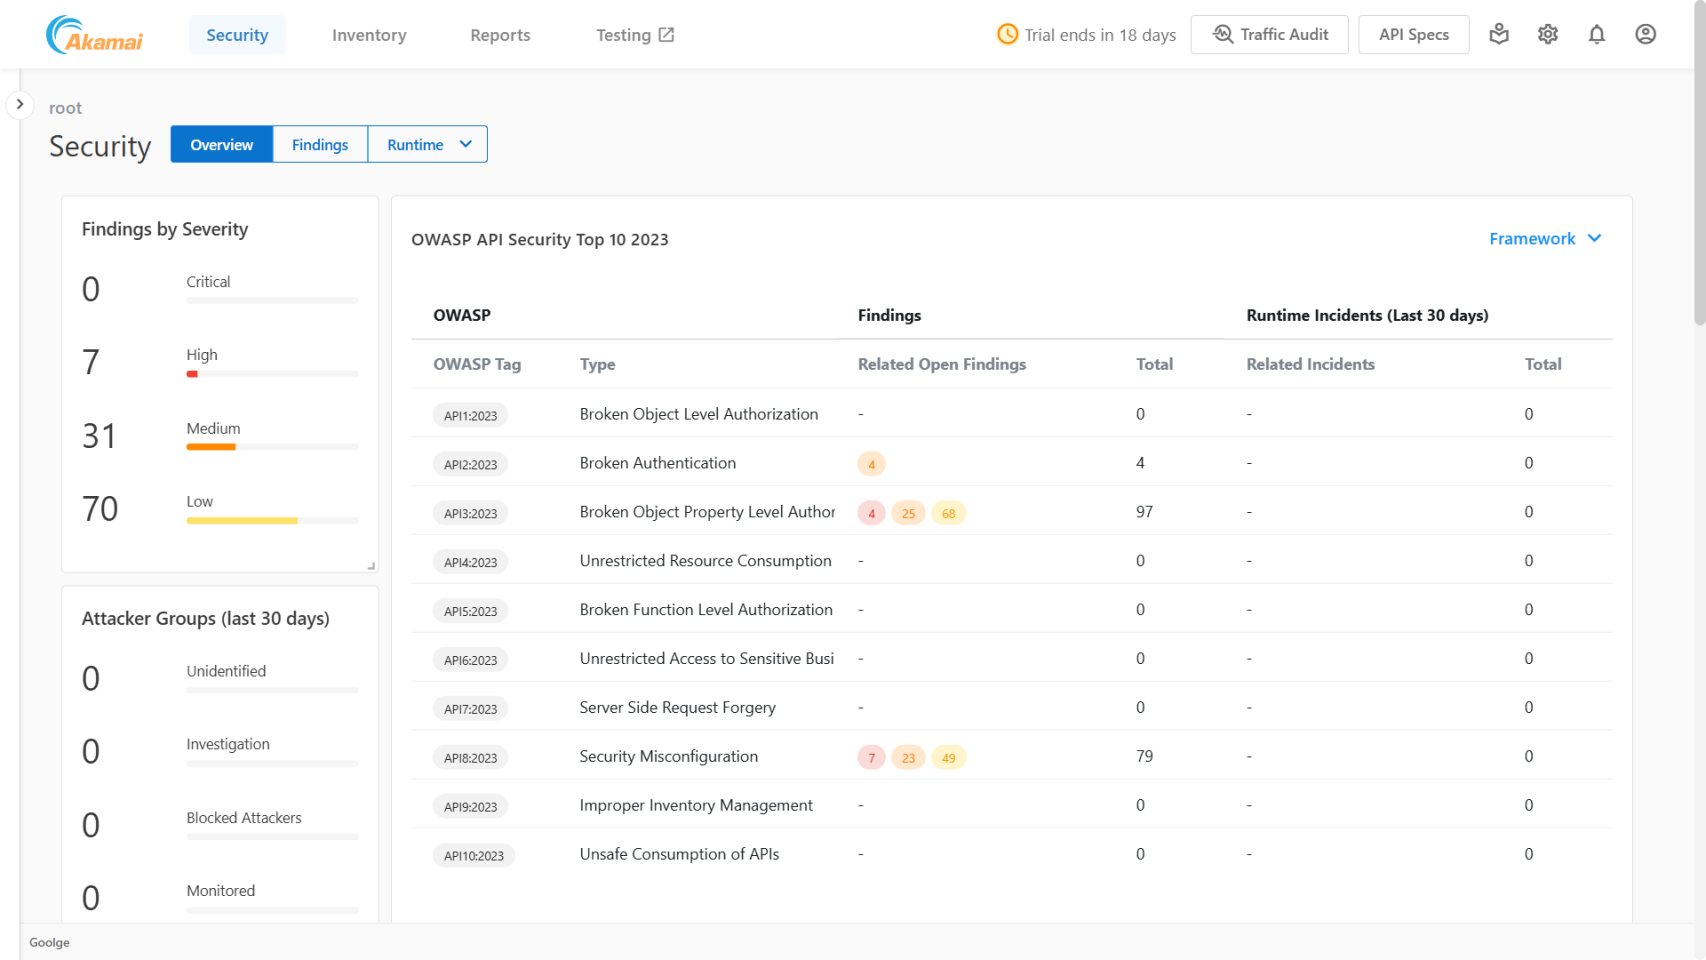
Task: Click the API8:2023 OWASP tag
Action: click(470, 758)
